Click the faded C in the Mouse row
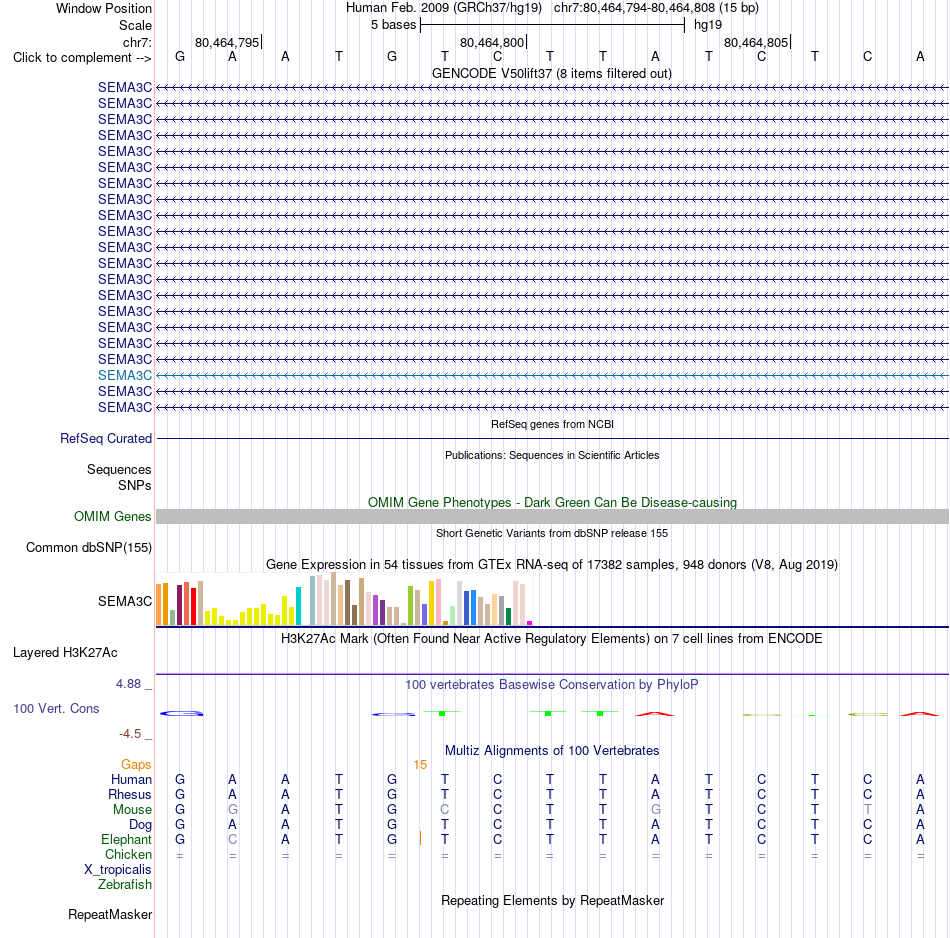The height and width of the screenshot is (938, 950). 445,810
